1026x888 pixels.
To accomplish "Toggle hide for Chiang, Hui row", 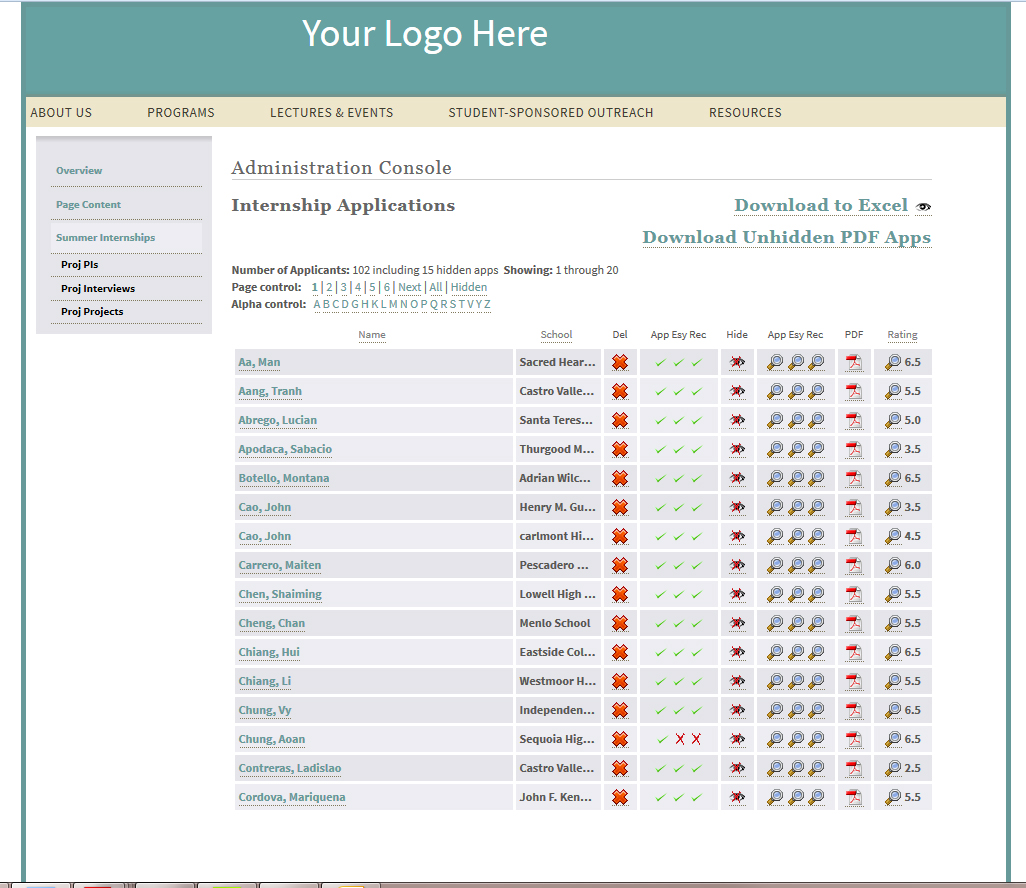I will (x=737, y=653).
